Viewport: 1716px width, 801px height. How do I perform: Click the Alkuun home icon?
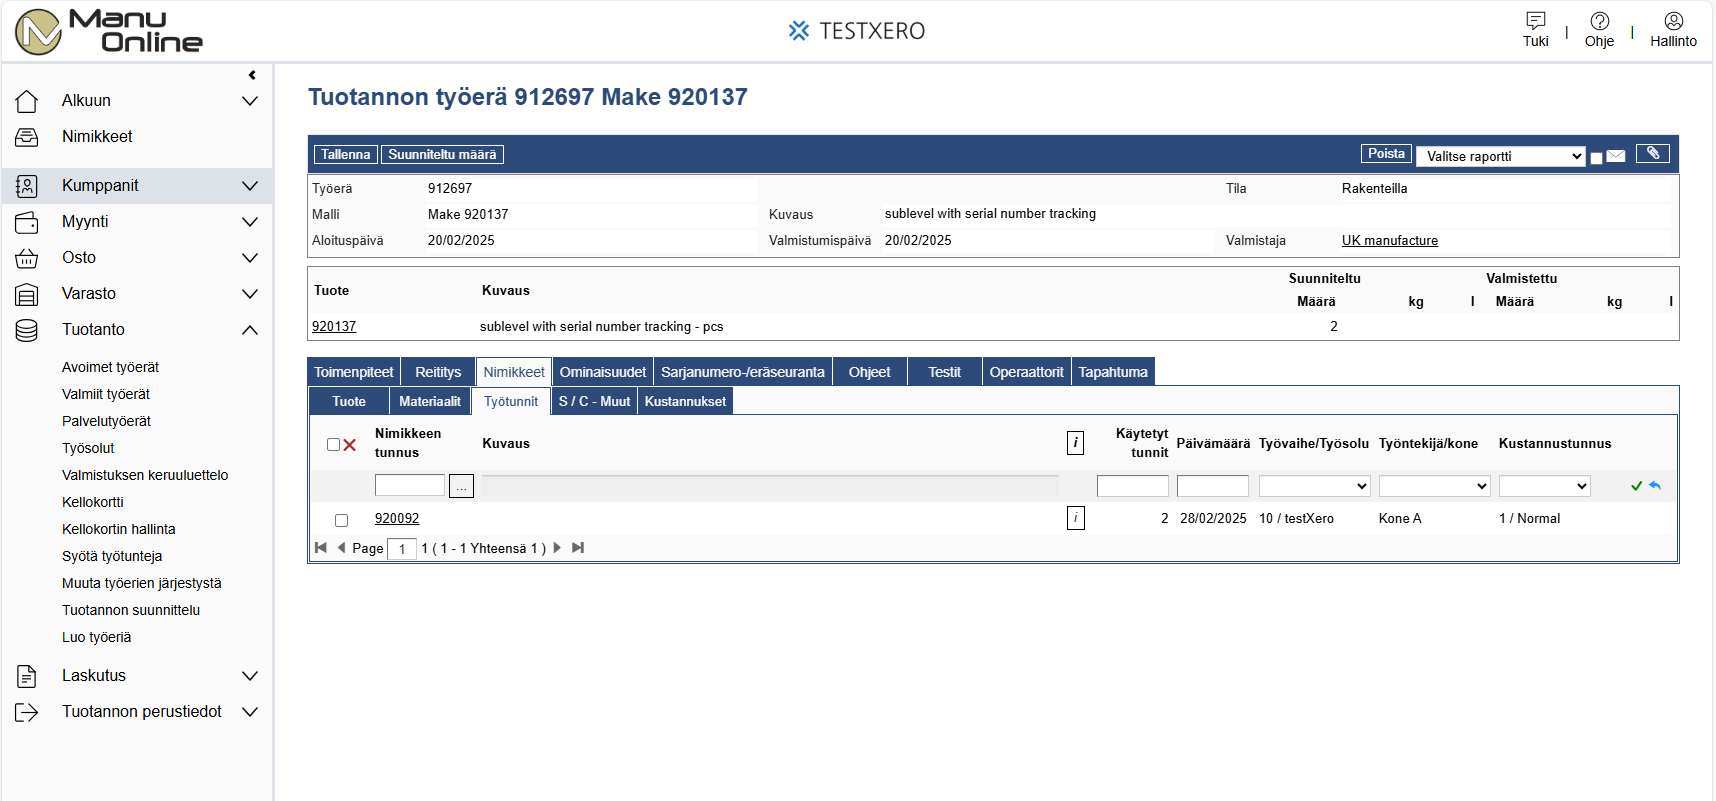[27, 101]
